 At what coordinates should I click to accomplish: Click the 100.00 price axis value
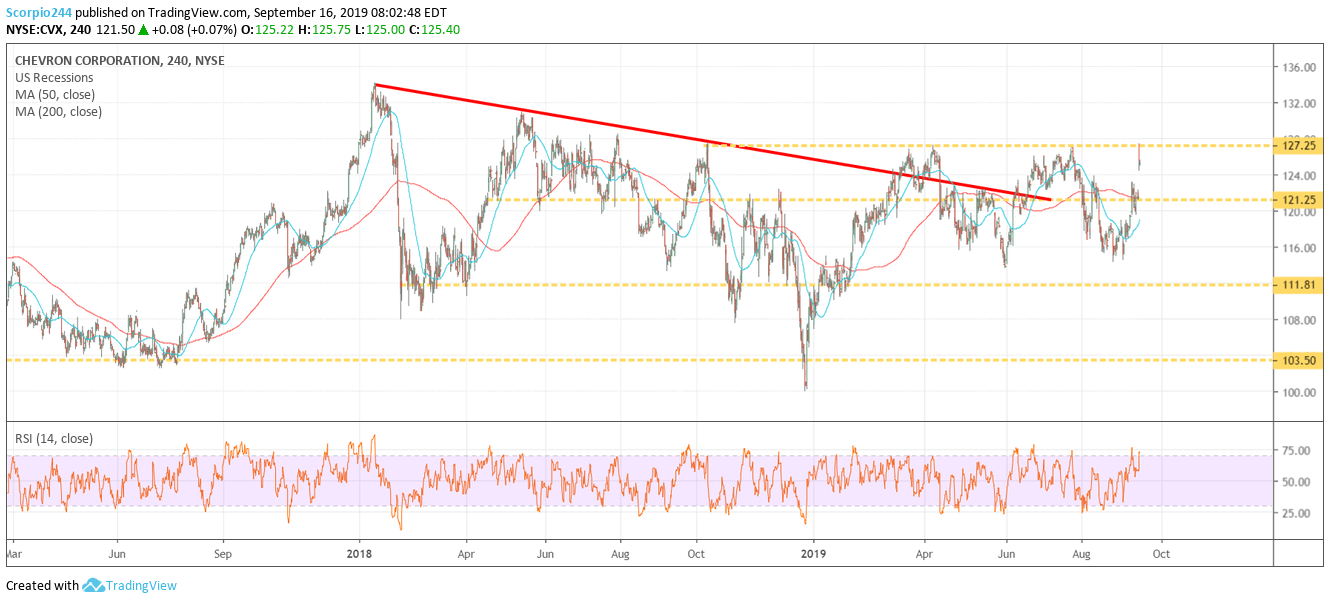(x=1299, y=393)
